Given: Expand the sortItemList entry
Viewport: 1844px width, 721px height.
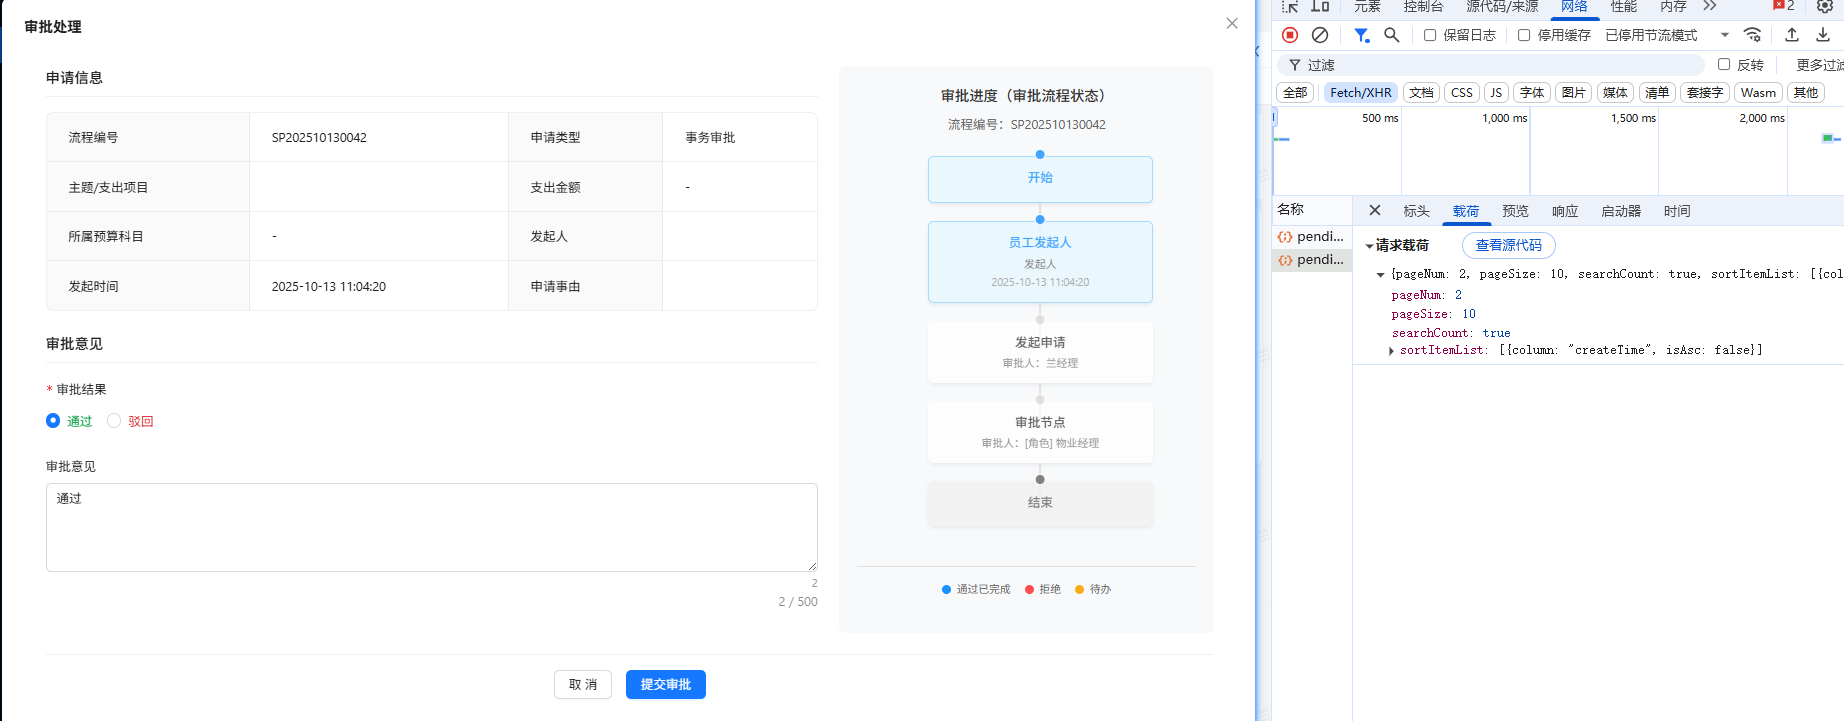Looking at the screenshot, I should tap(1392, 351).
